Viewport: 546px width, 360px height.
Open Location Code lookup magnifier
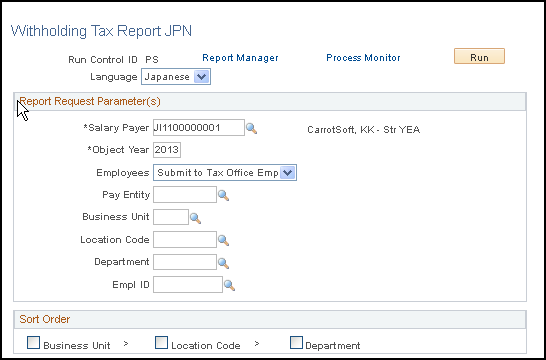coord(224,240)
